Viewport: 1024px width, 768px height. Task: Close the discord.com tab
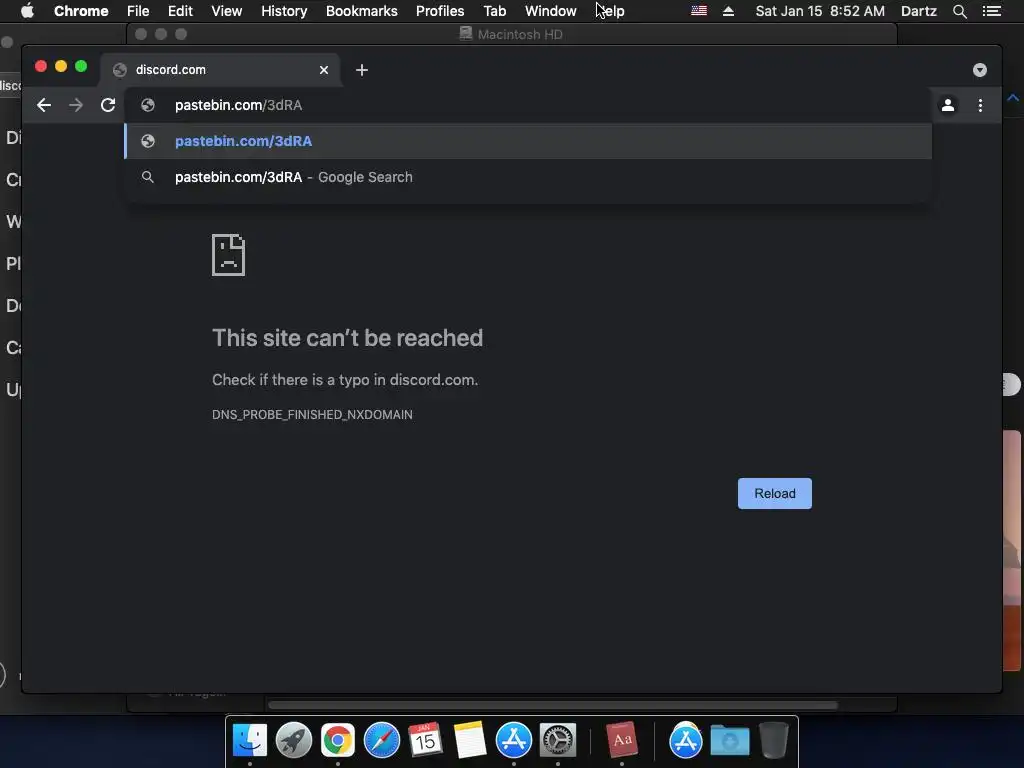click(x=324, y=70)
